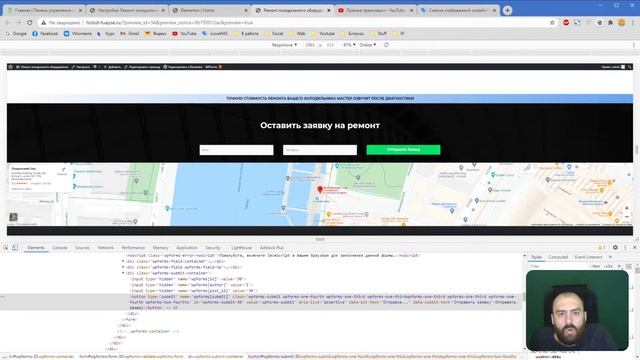Viewport: 640px width, 360px height.
Task: Click form#wpforms-form breadcrumb item
Action: [x=131, y=357]
